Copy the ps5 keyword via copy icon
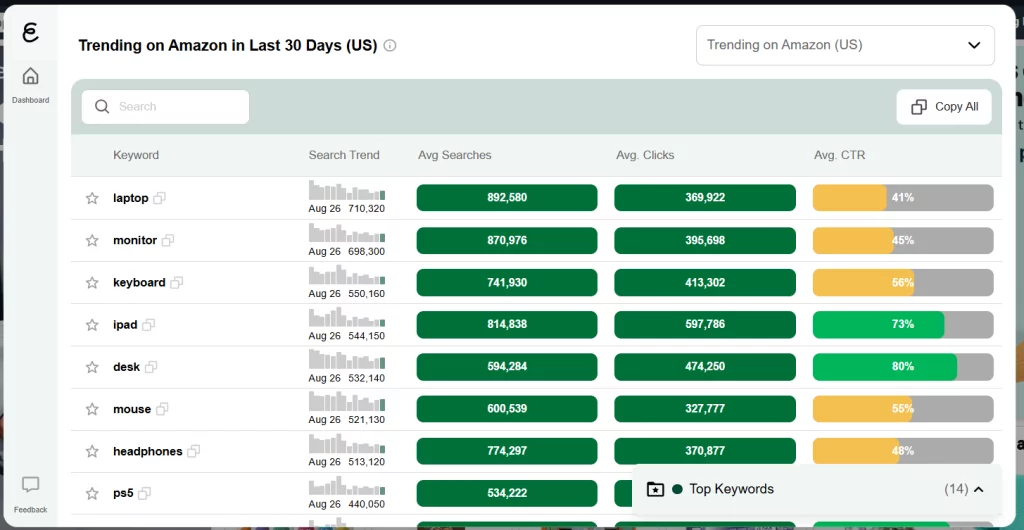Viewport: 1024px width, 530px height. (144, 493)
